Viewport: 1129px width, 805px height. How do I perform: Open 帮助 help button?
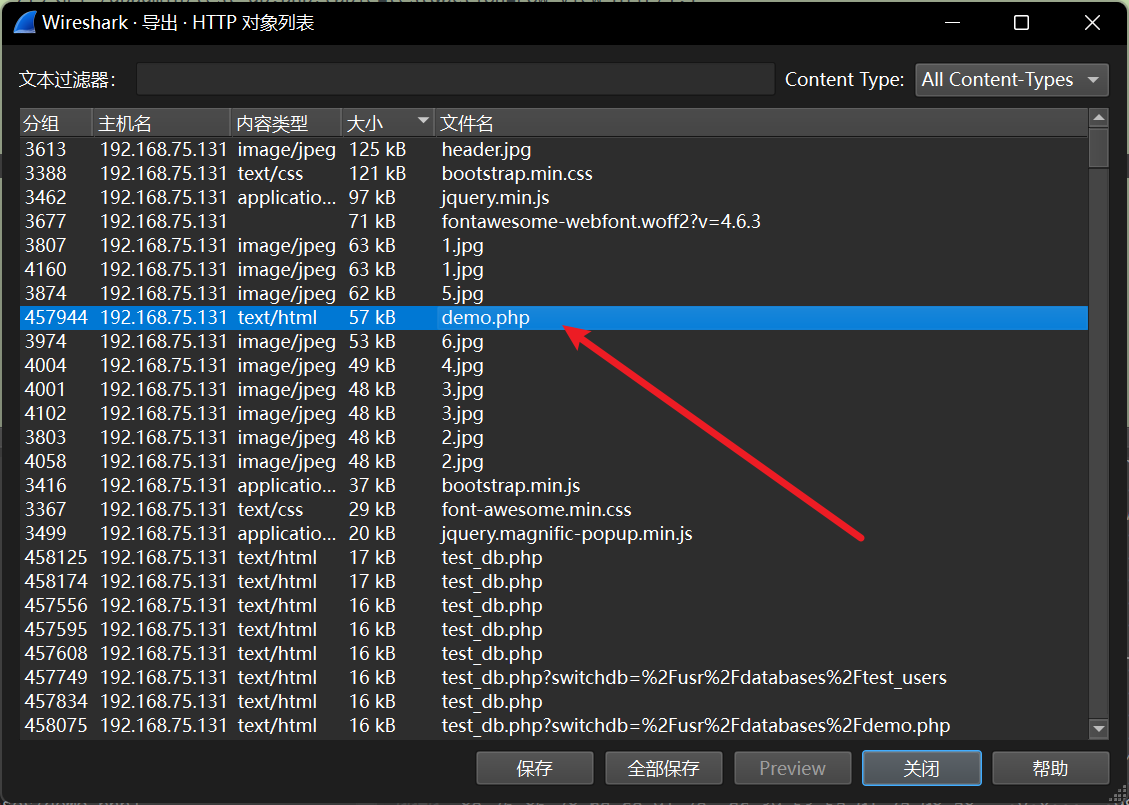pyautogui.click(x=1050, y=768)
